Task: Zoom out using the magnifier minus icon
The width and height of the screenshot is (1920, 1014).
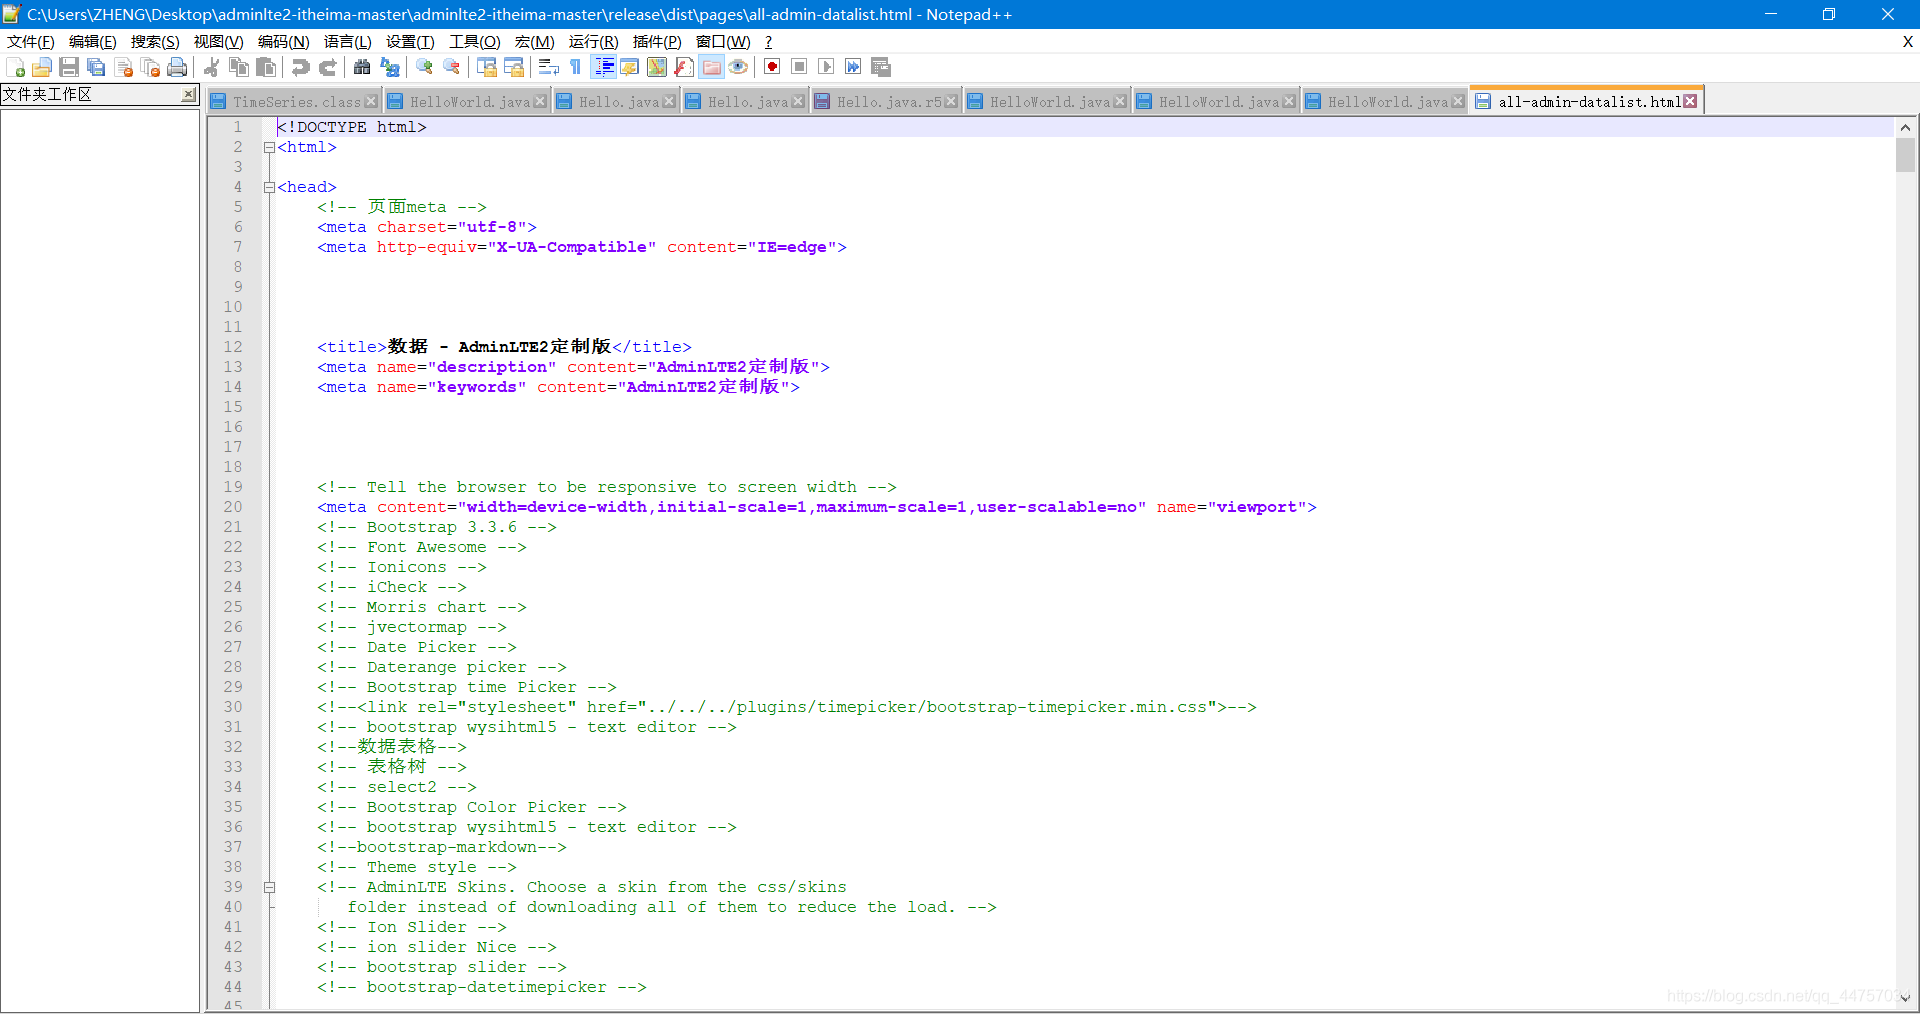Action: 451,67
